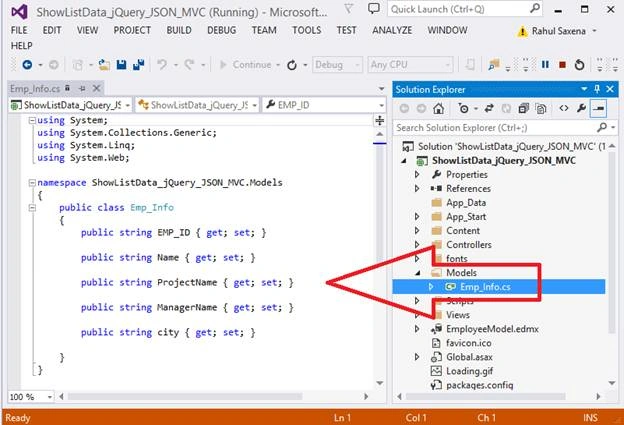Click the editor split window handle

click(x=380, y=120)
